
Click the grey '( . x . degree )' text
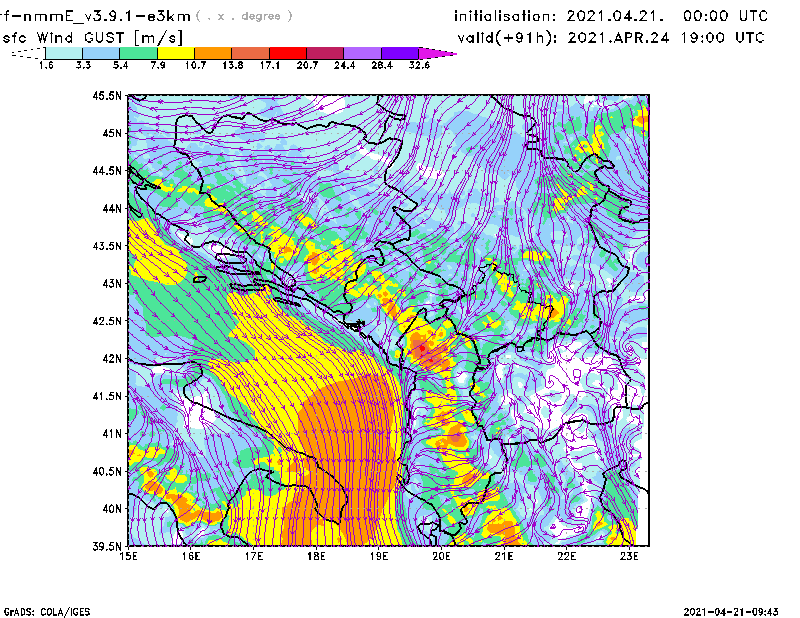pos(244,16)
